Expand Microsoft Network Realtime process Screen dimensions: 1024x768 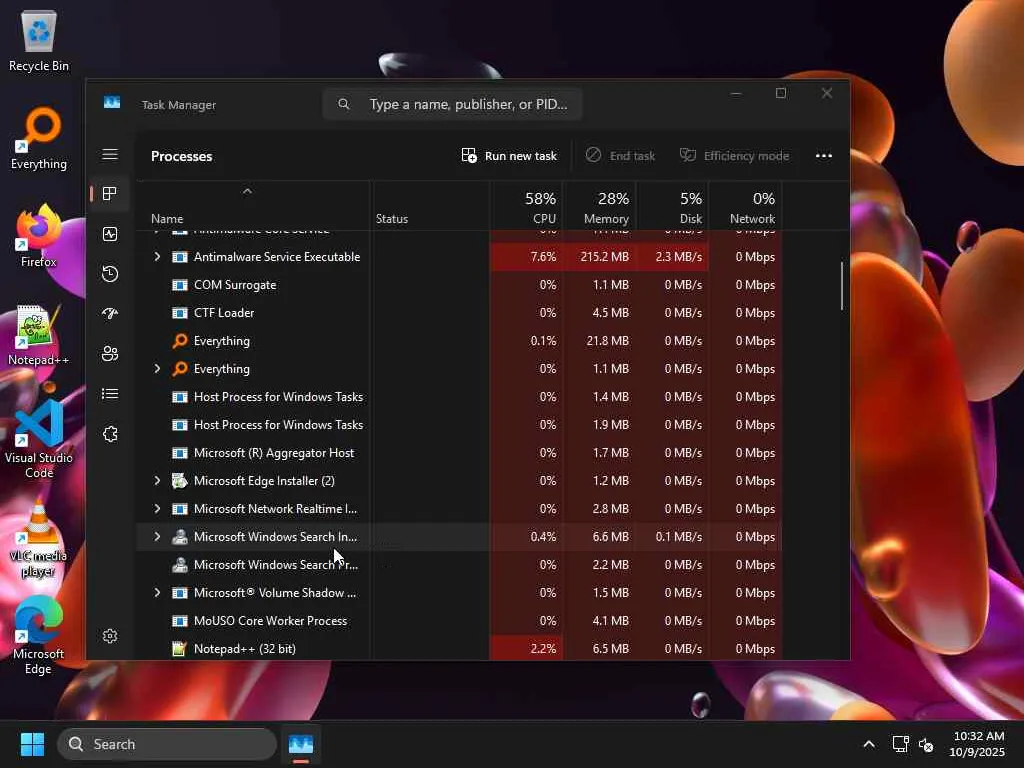pos(157,508)
